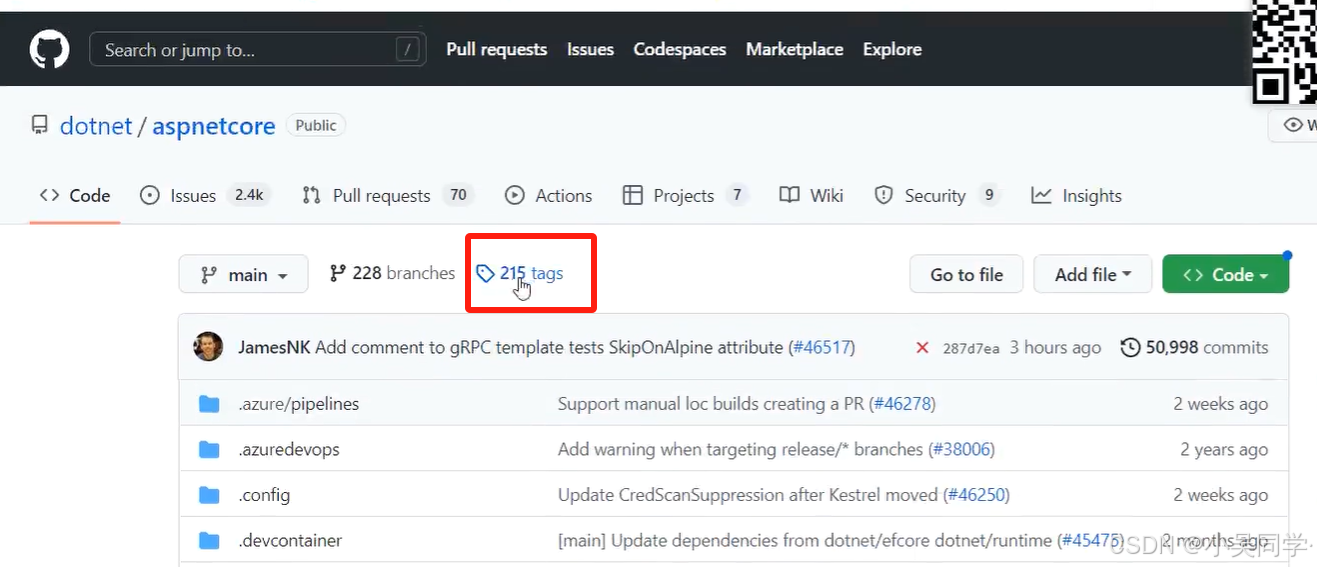Open Issues in top navigation bar

coord(590,49)
